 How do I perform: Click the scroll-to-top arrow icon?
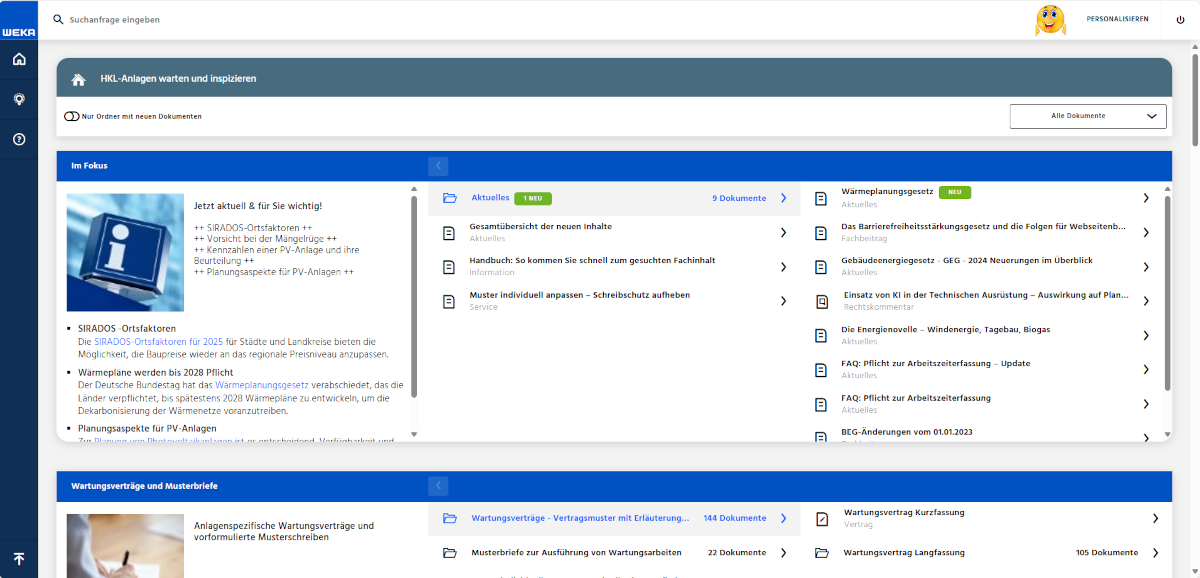[x=19, y=559]
